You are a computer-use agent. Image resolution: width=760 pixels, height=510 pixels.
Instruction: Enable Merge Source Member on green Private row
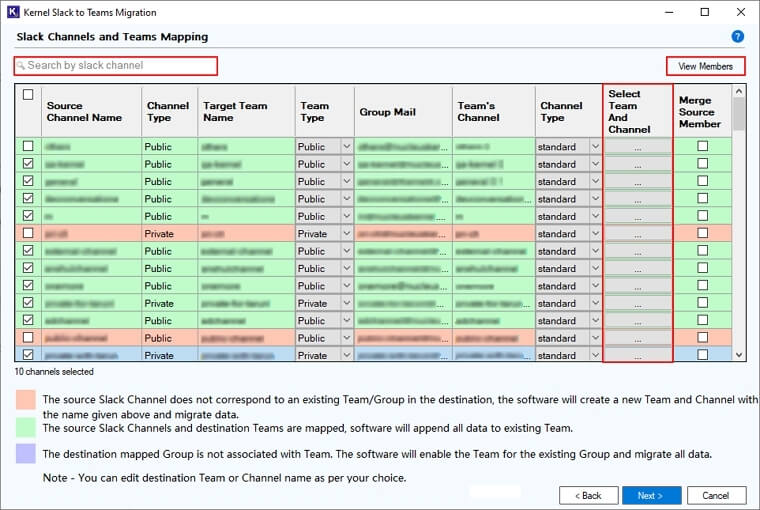pyautogui.click(x=702, y=303)
